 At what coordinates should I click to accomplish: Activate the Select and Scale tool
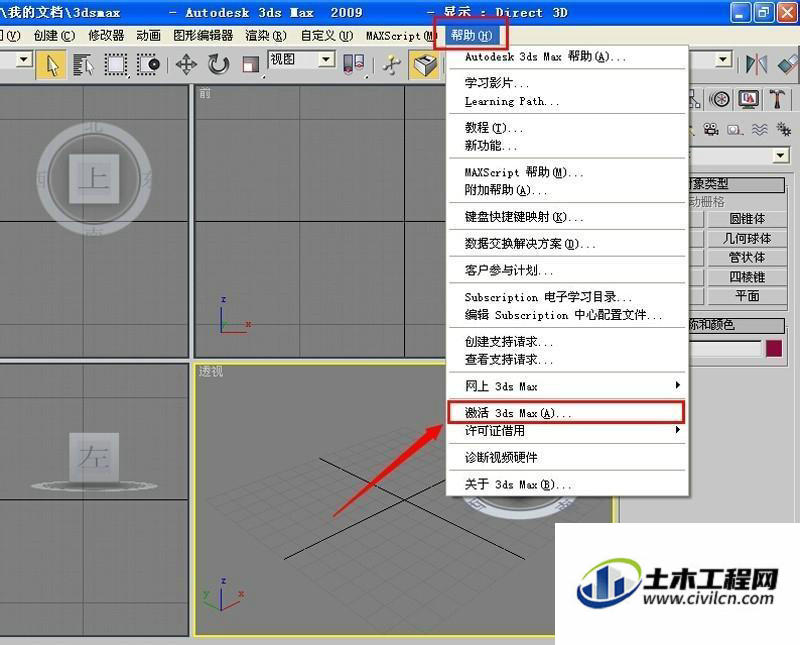click(x=251, y=65)
